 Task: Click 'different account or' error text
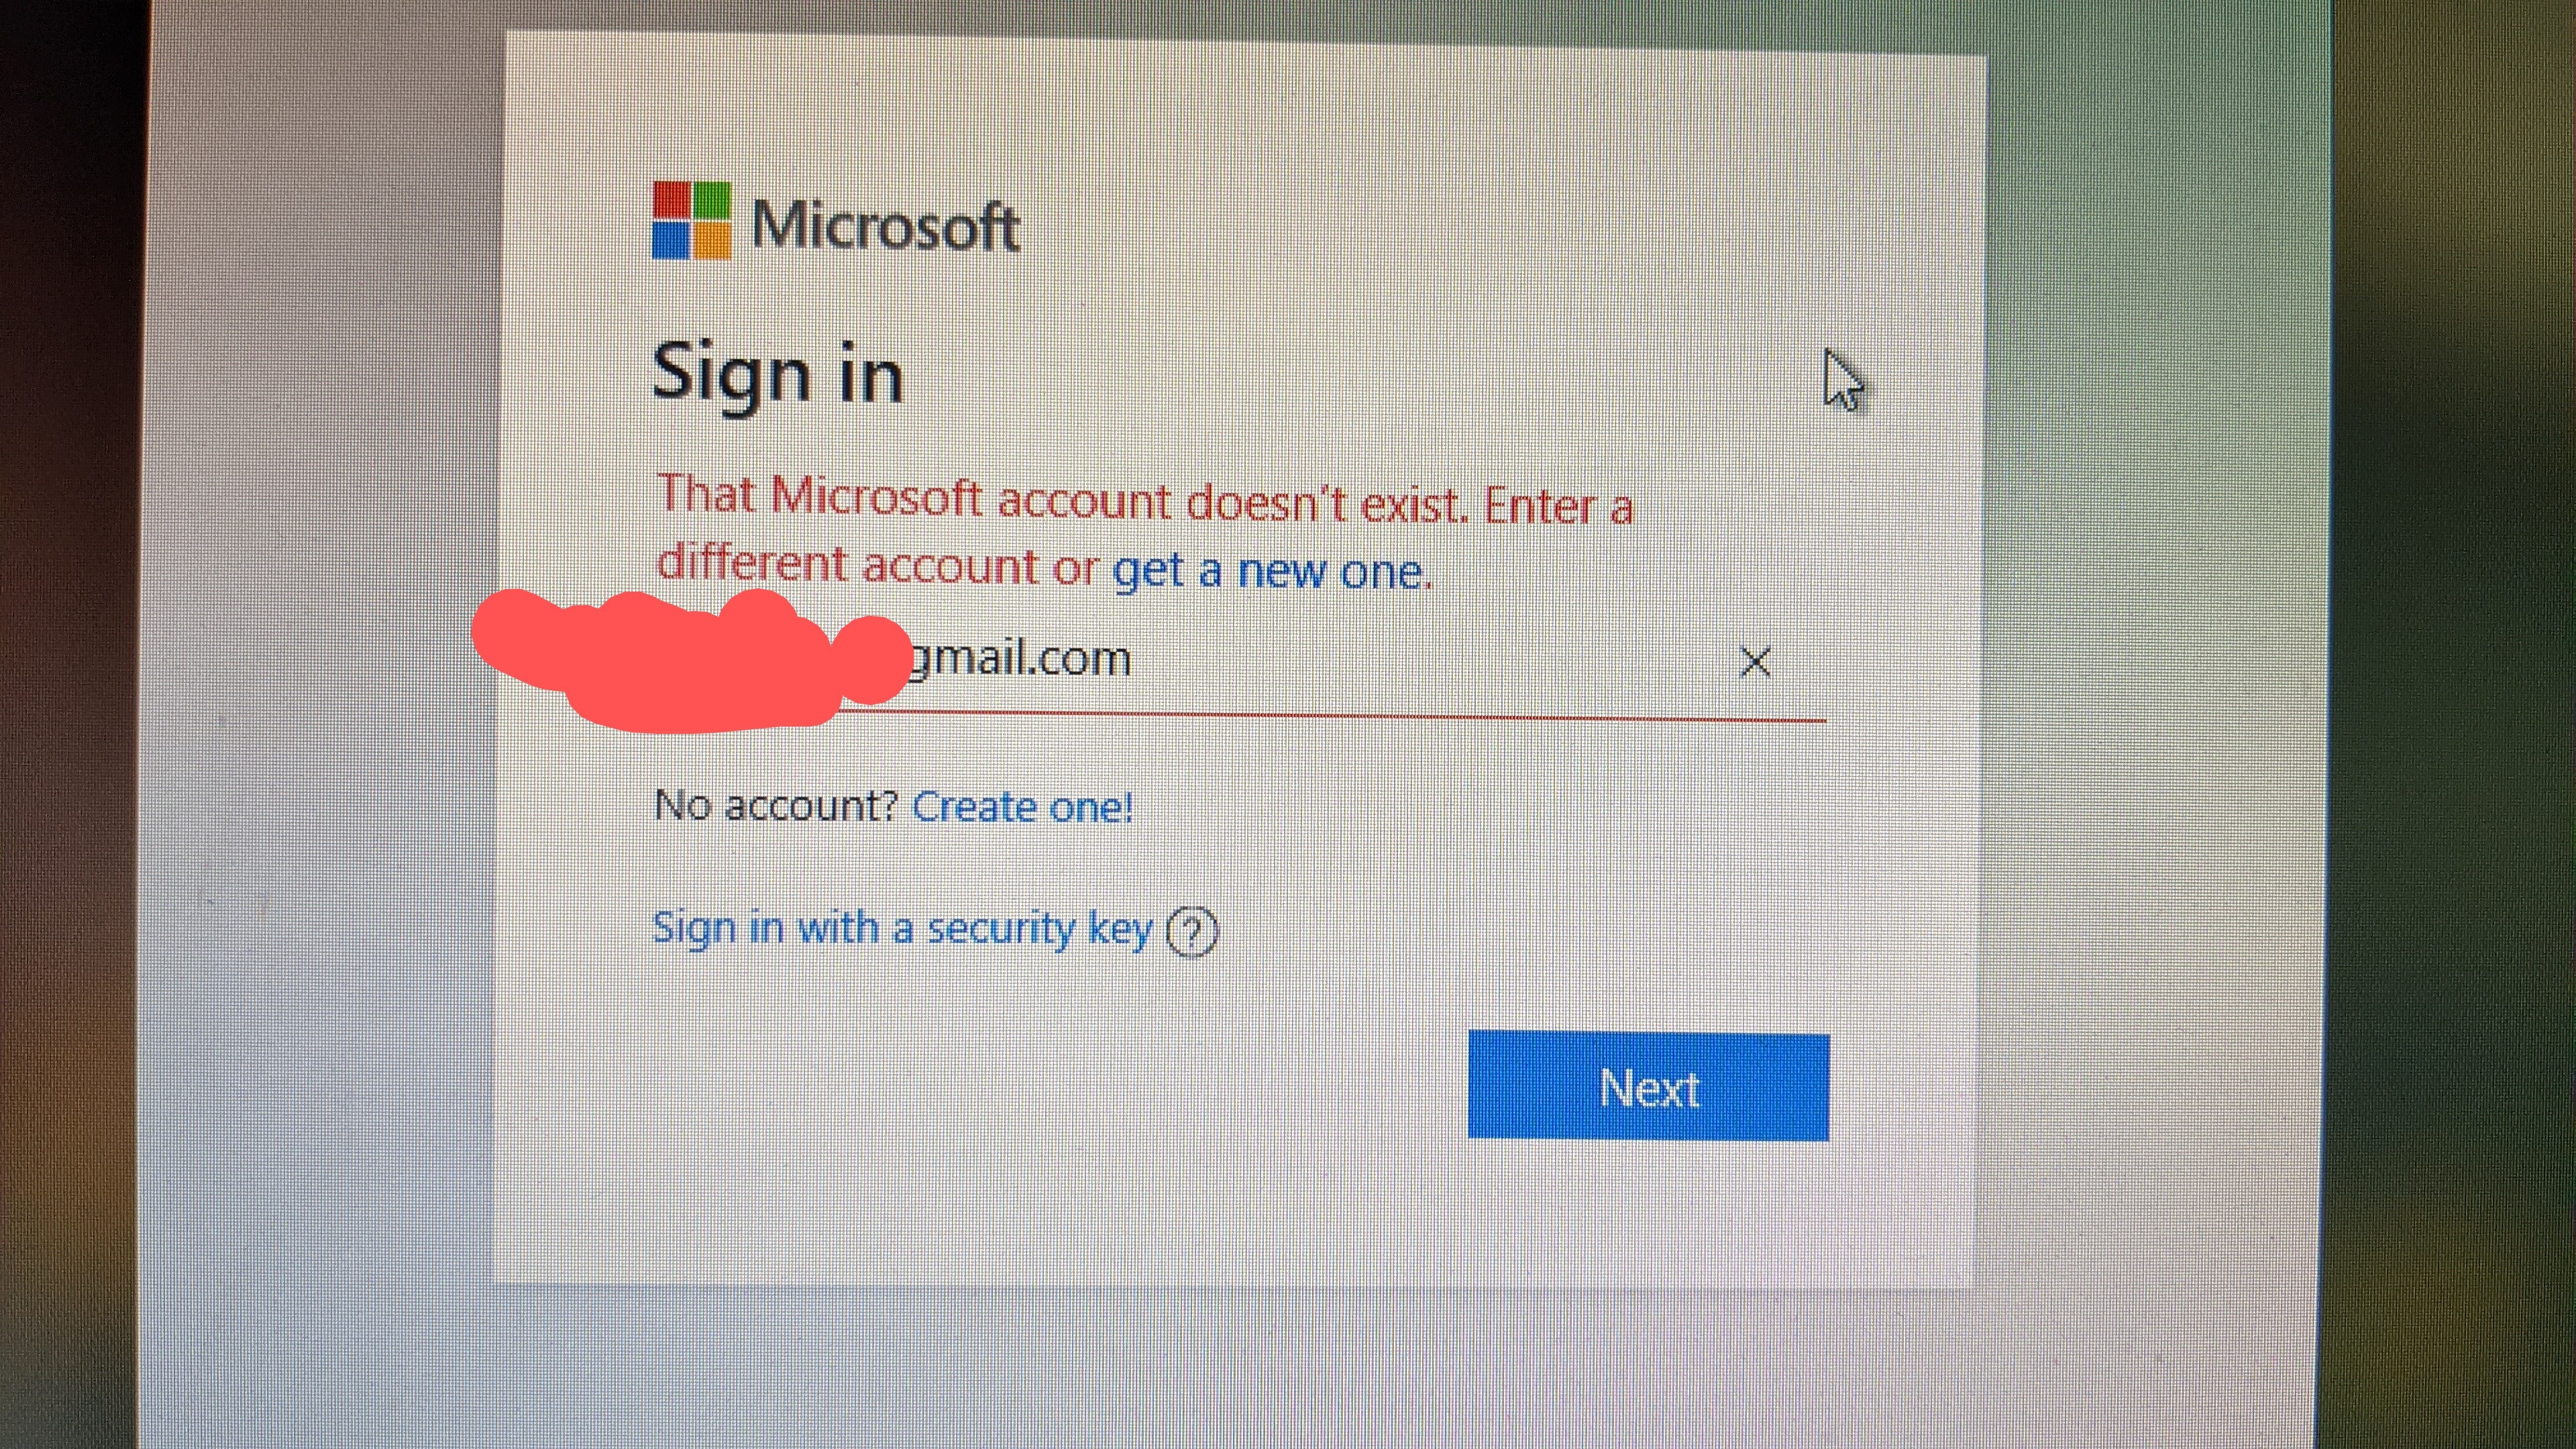click(877, 564)
